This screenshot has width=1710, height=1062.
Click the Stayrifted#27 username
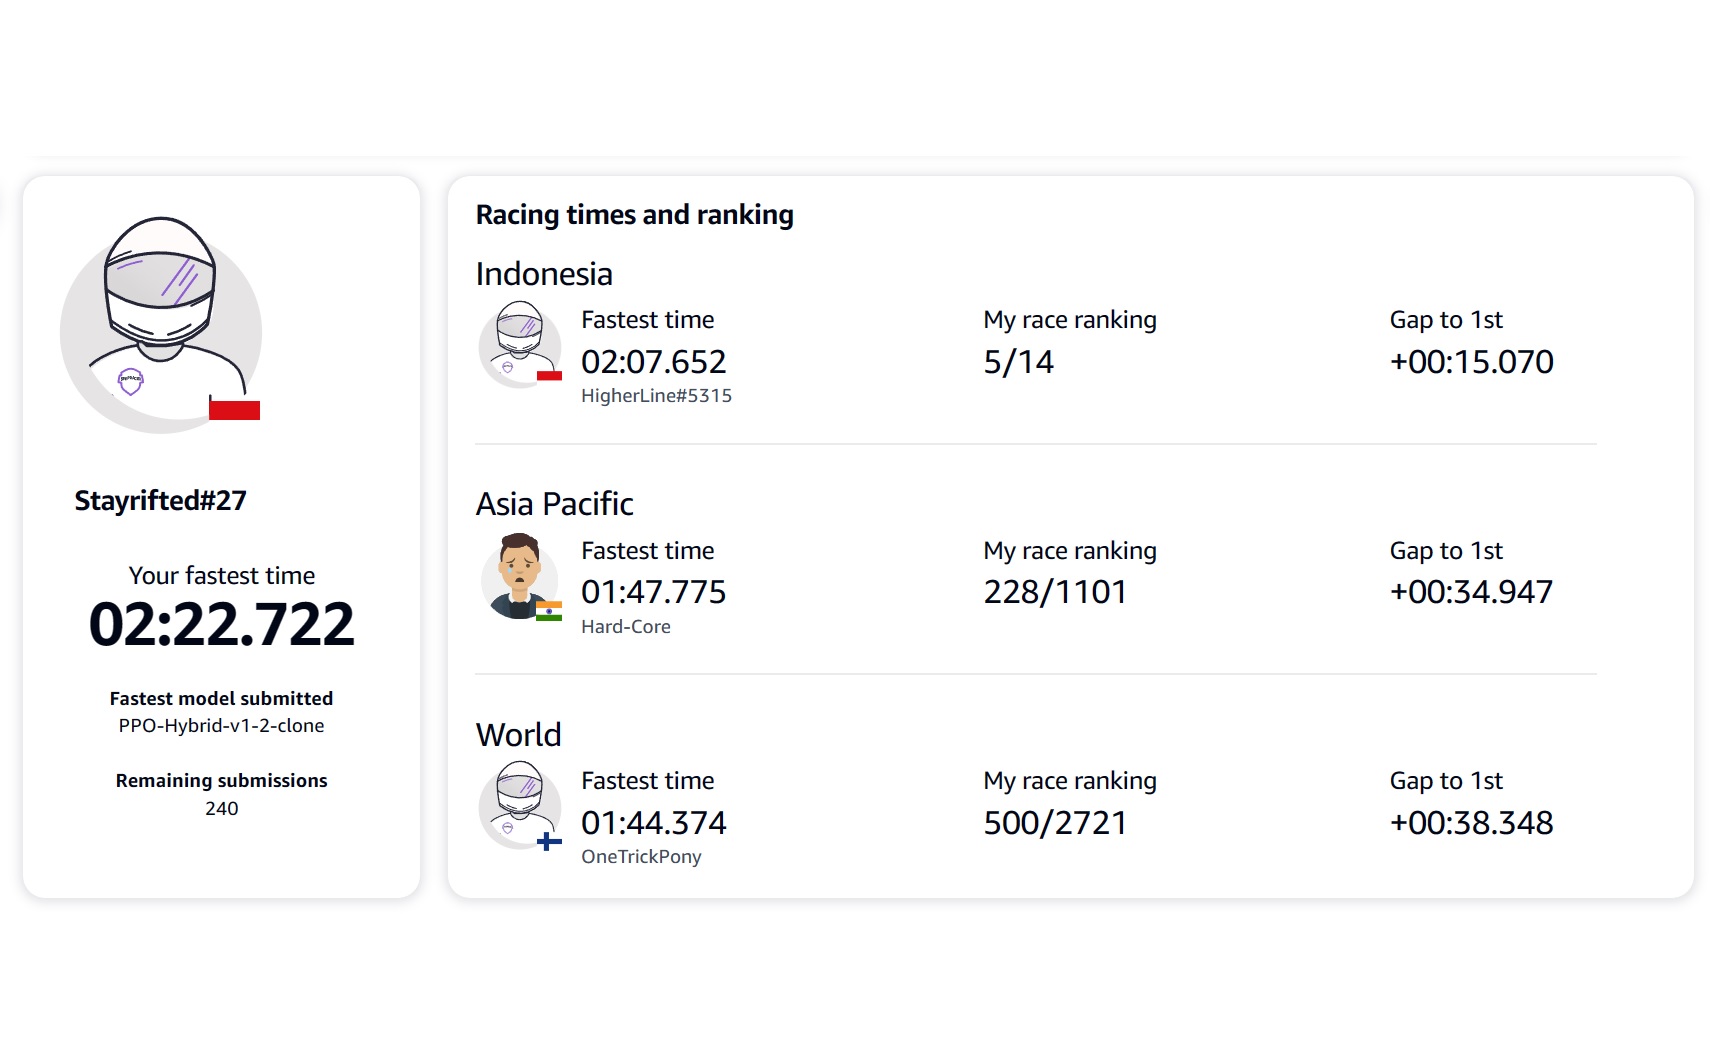161,500
